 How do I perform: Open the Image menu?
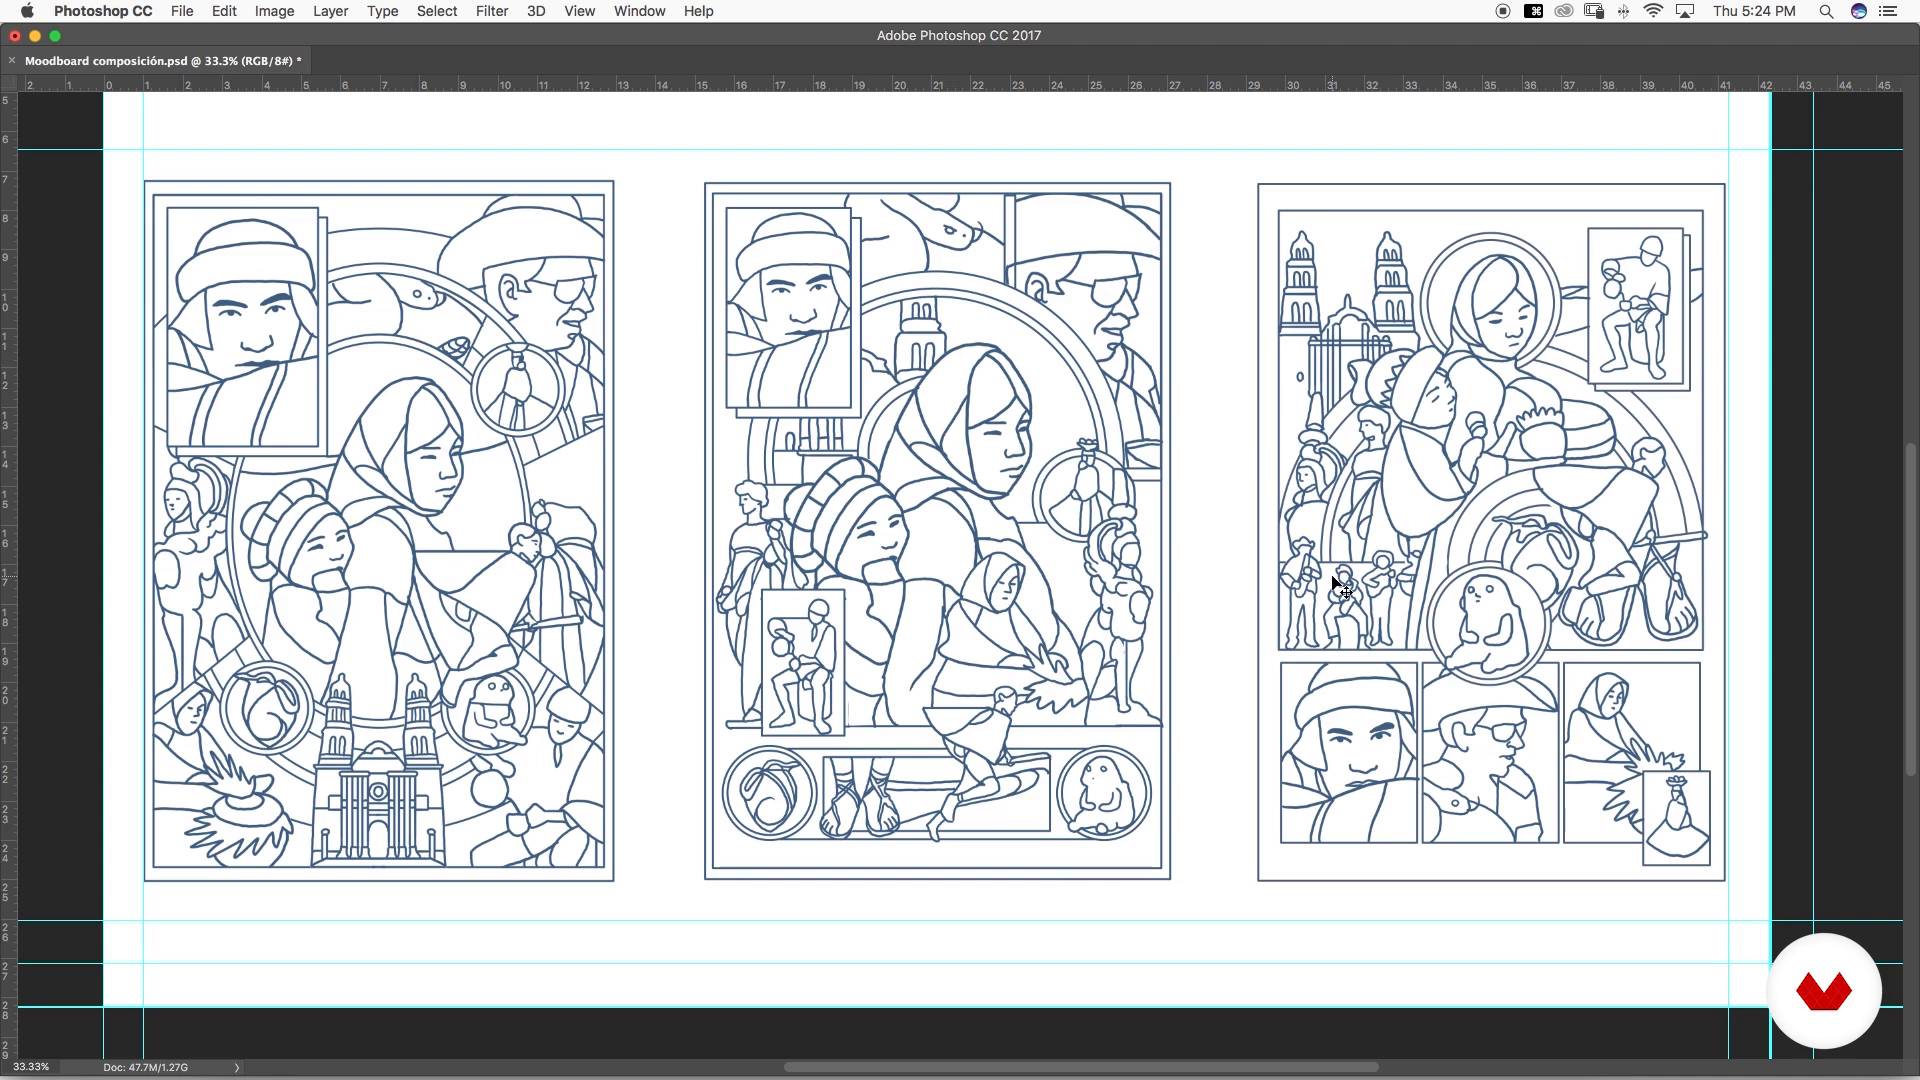coord(274,11)
